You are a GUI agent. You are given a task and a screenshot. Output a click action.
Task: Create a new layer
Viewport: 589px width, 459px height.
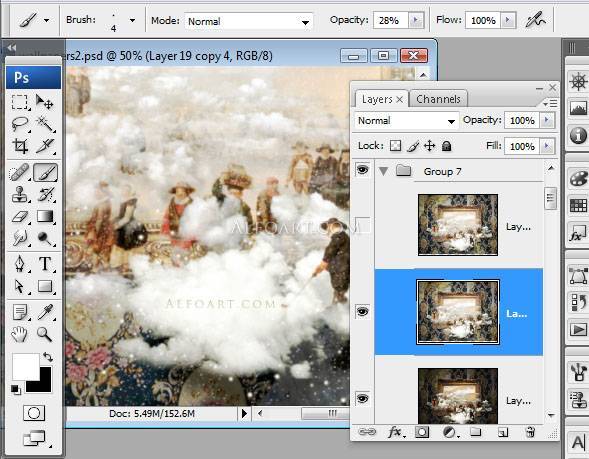pos(503,432)
